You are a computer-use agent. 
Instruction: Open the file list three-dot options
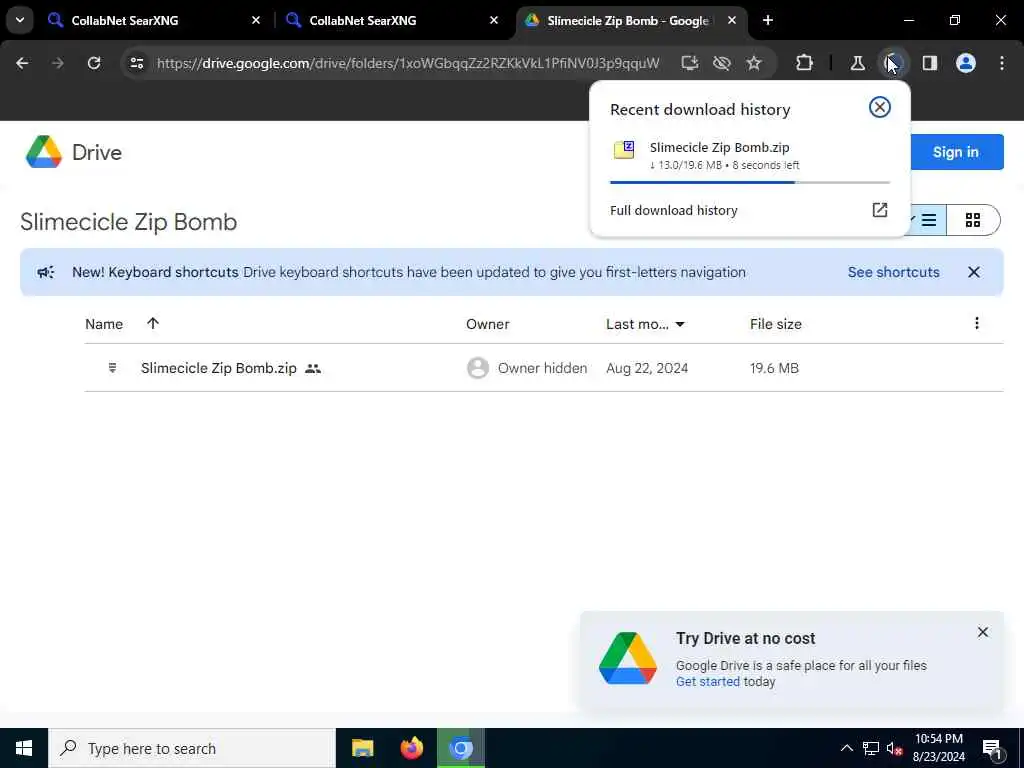(976, 323)
